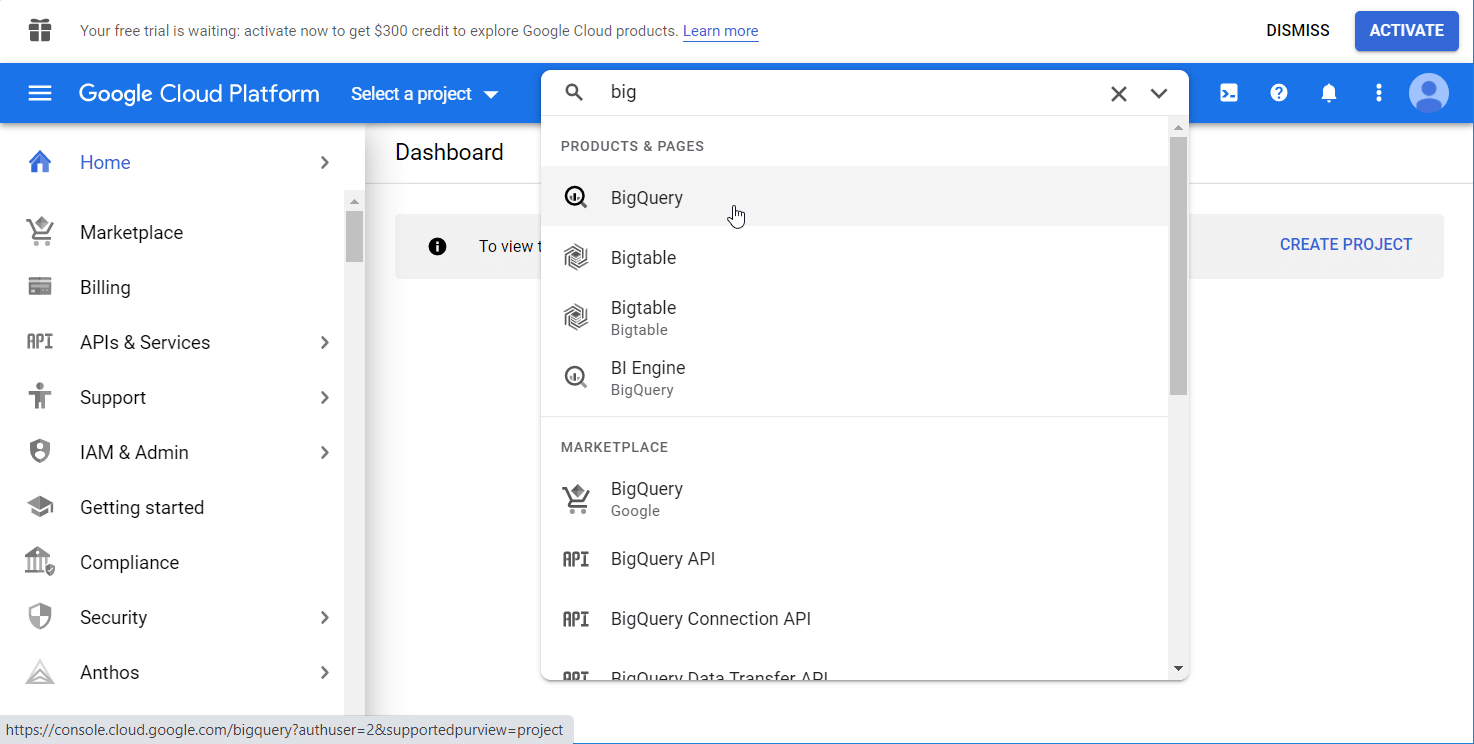1474x744 pixels.
Task: Open the help question mark icon
Action: pyautogui.click(x=1279, y=93)
